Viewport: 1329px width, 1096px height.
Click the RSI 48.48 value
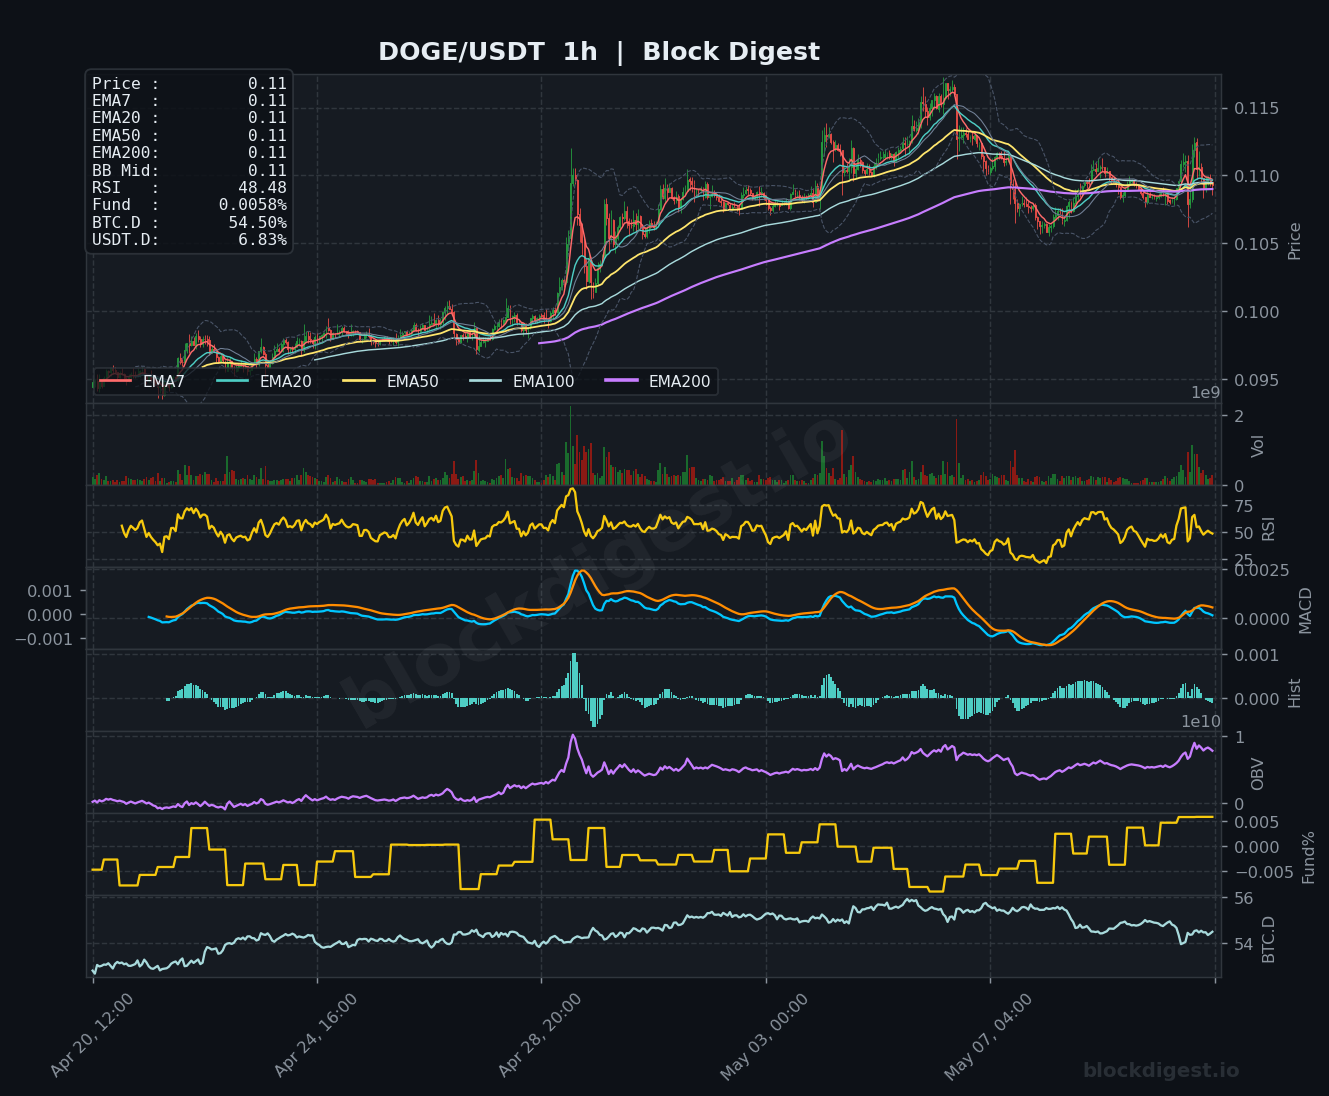262,188
